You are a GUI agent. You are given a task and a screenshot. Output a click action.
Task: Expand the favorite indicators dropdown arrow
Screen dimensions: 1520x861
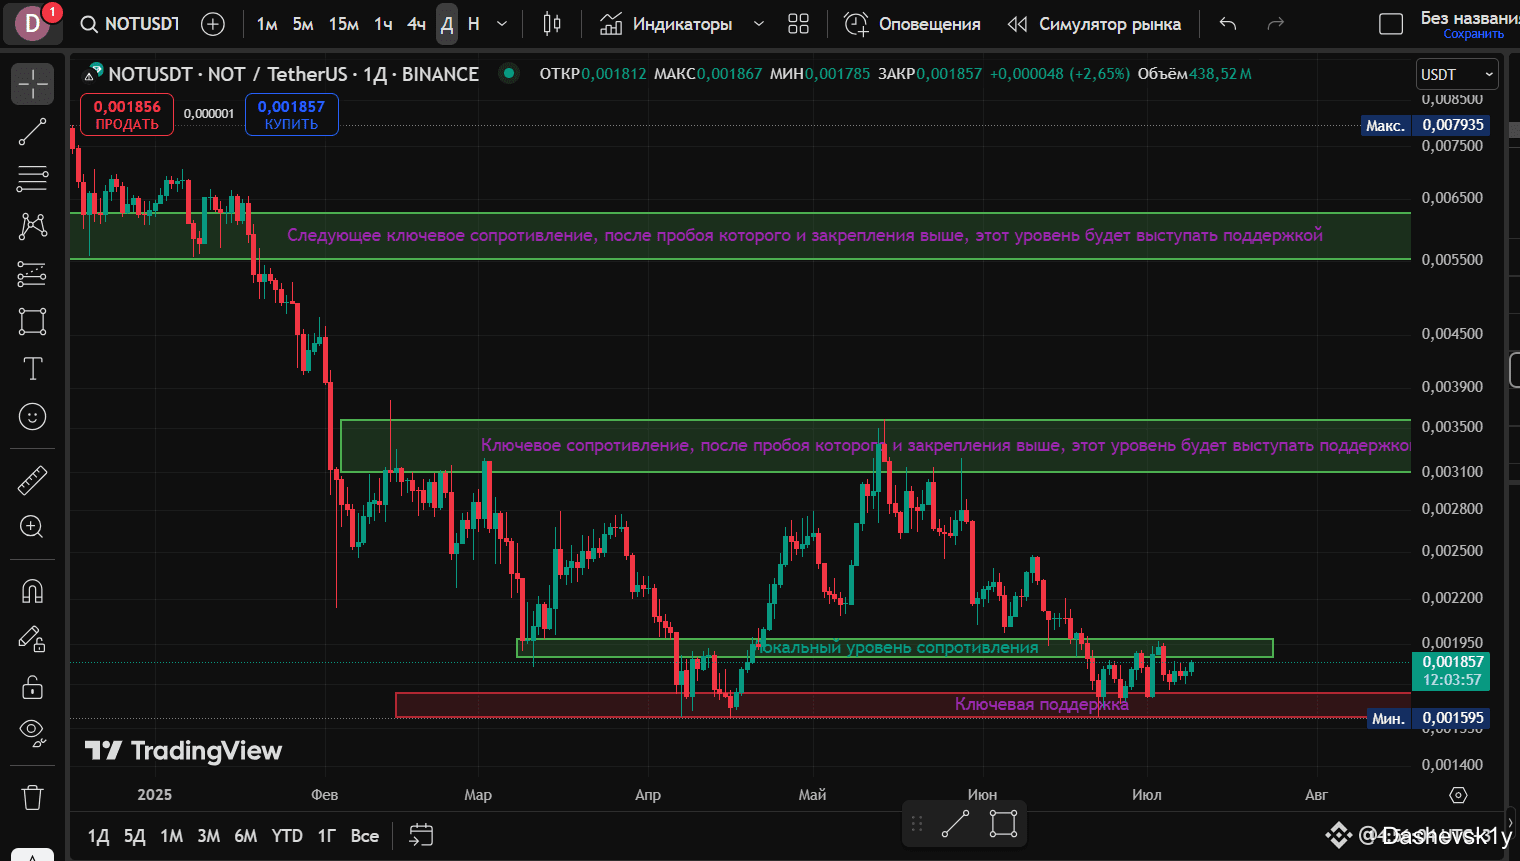coord(759,24)
